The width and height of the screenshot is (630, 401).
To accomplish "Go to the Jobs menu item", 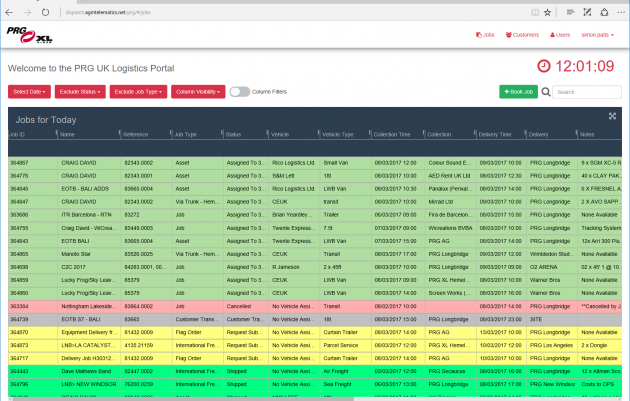I will 485,34.
